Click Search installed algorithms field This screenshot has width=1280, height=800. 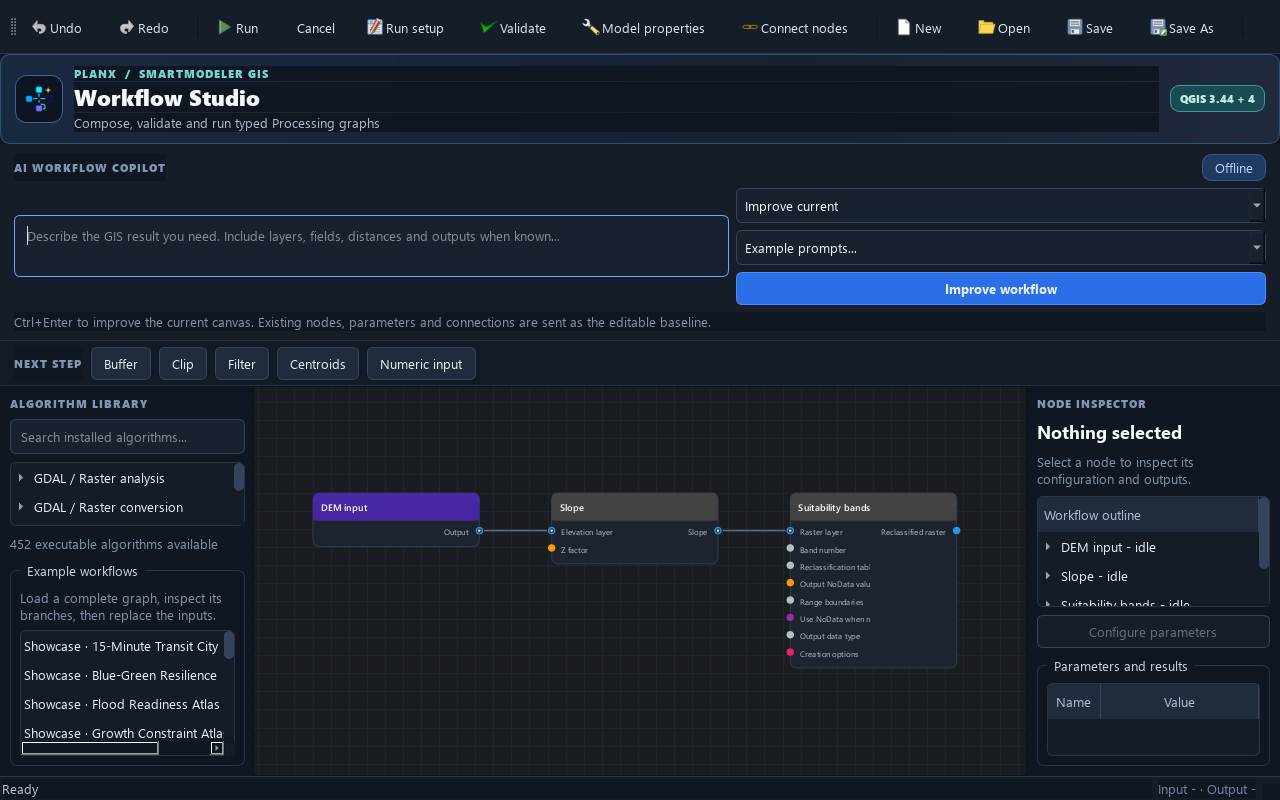point(127,437)
